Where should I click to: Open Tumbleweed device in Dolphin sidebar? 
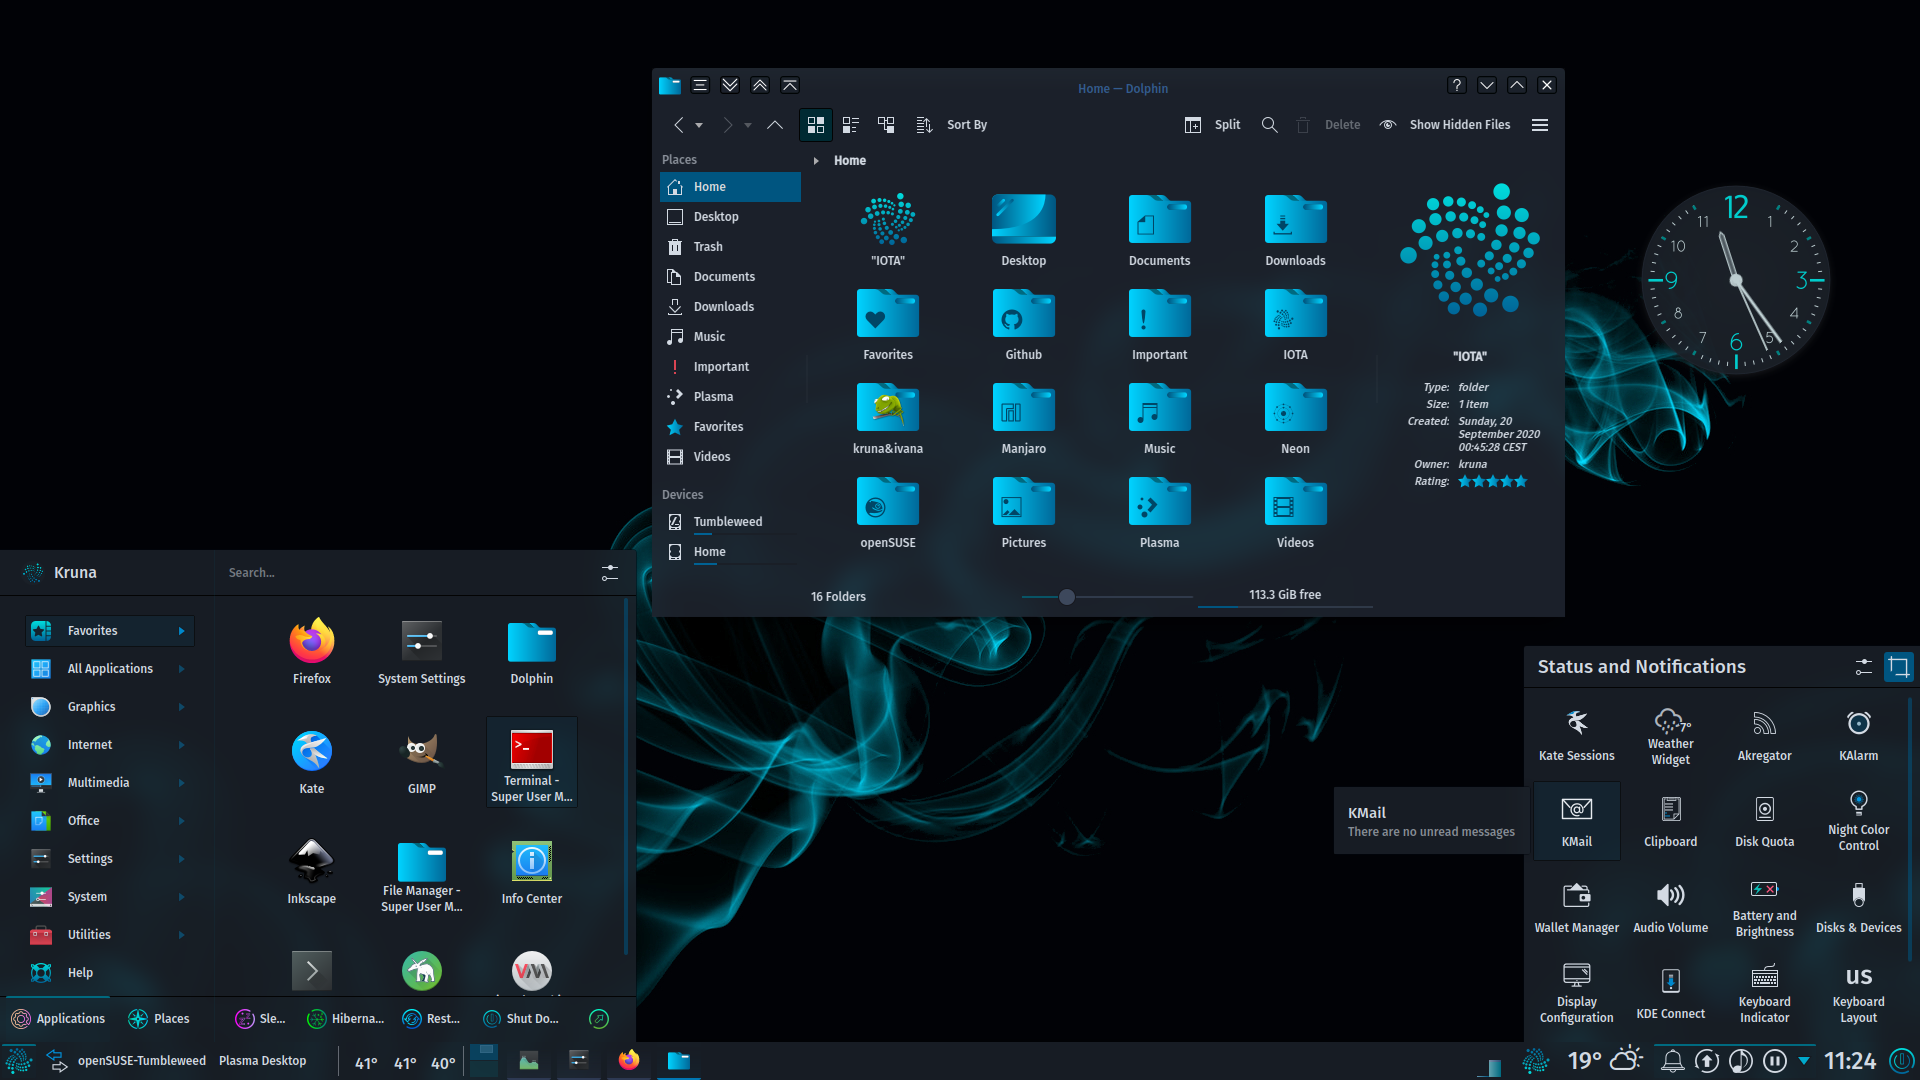click(730, 522)
